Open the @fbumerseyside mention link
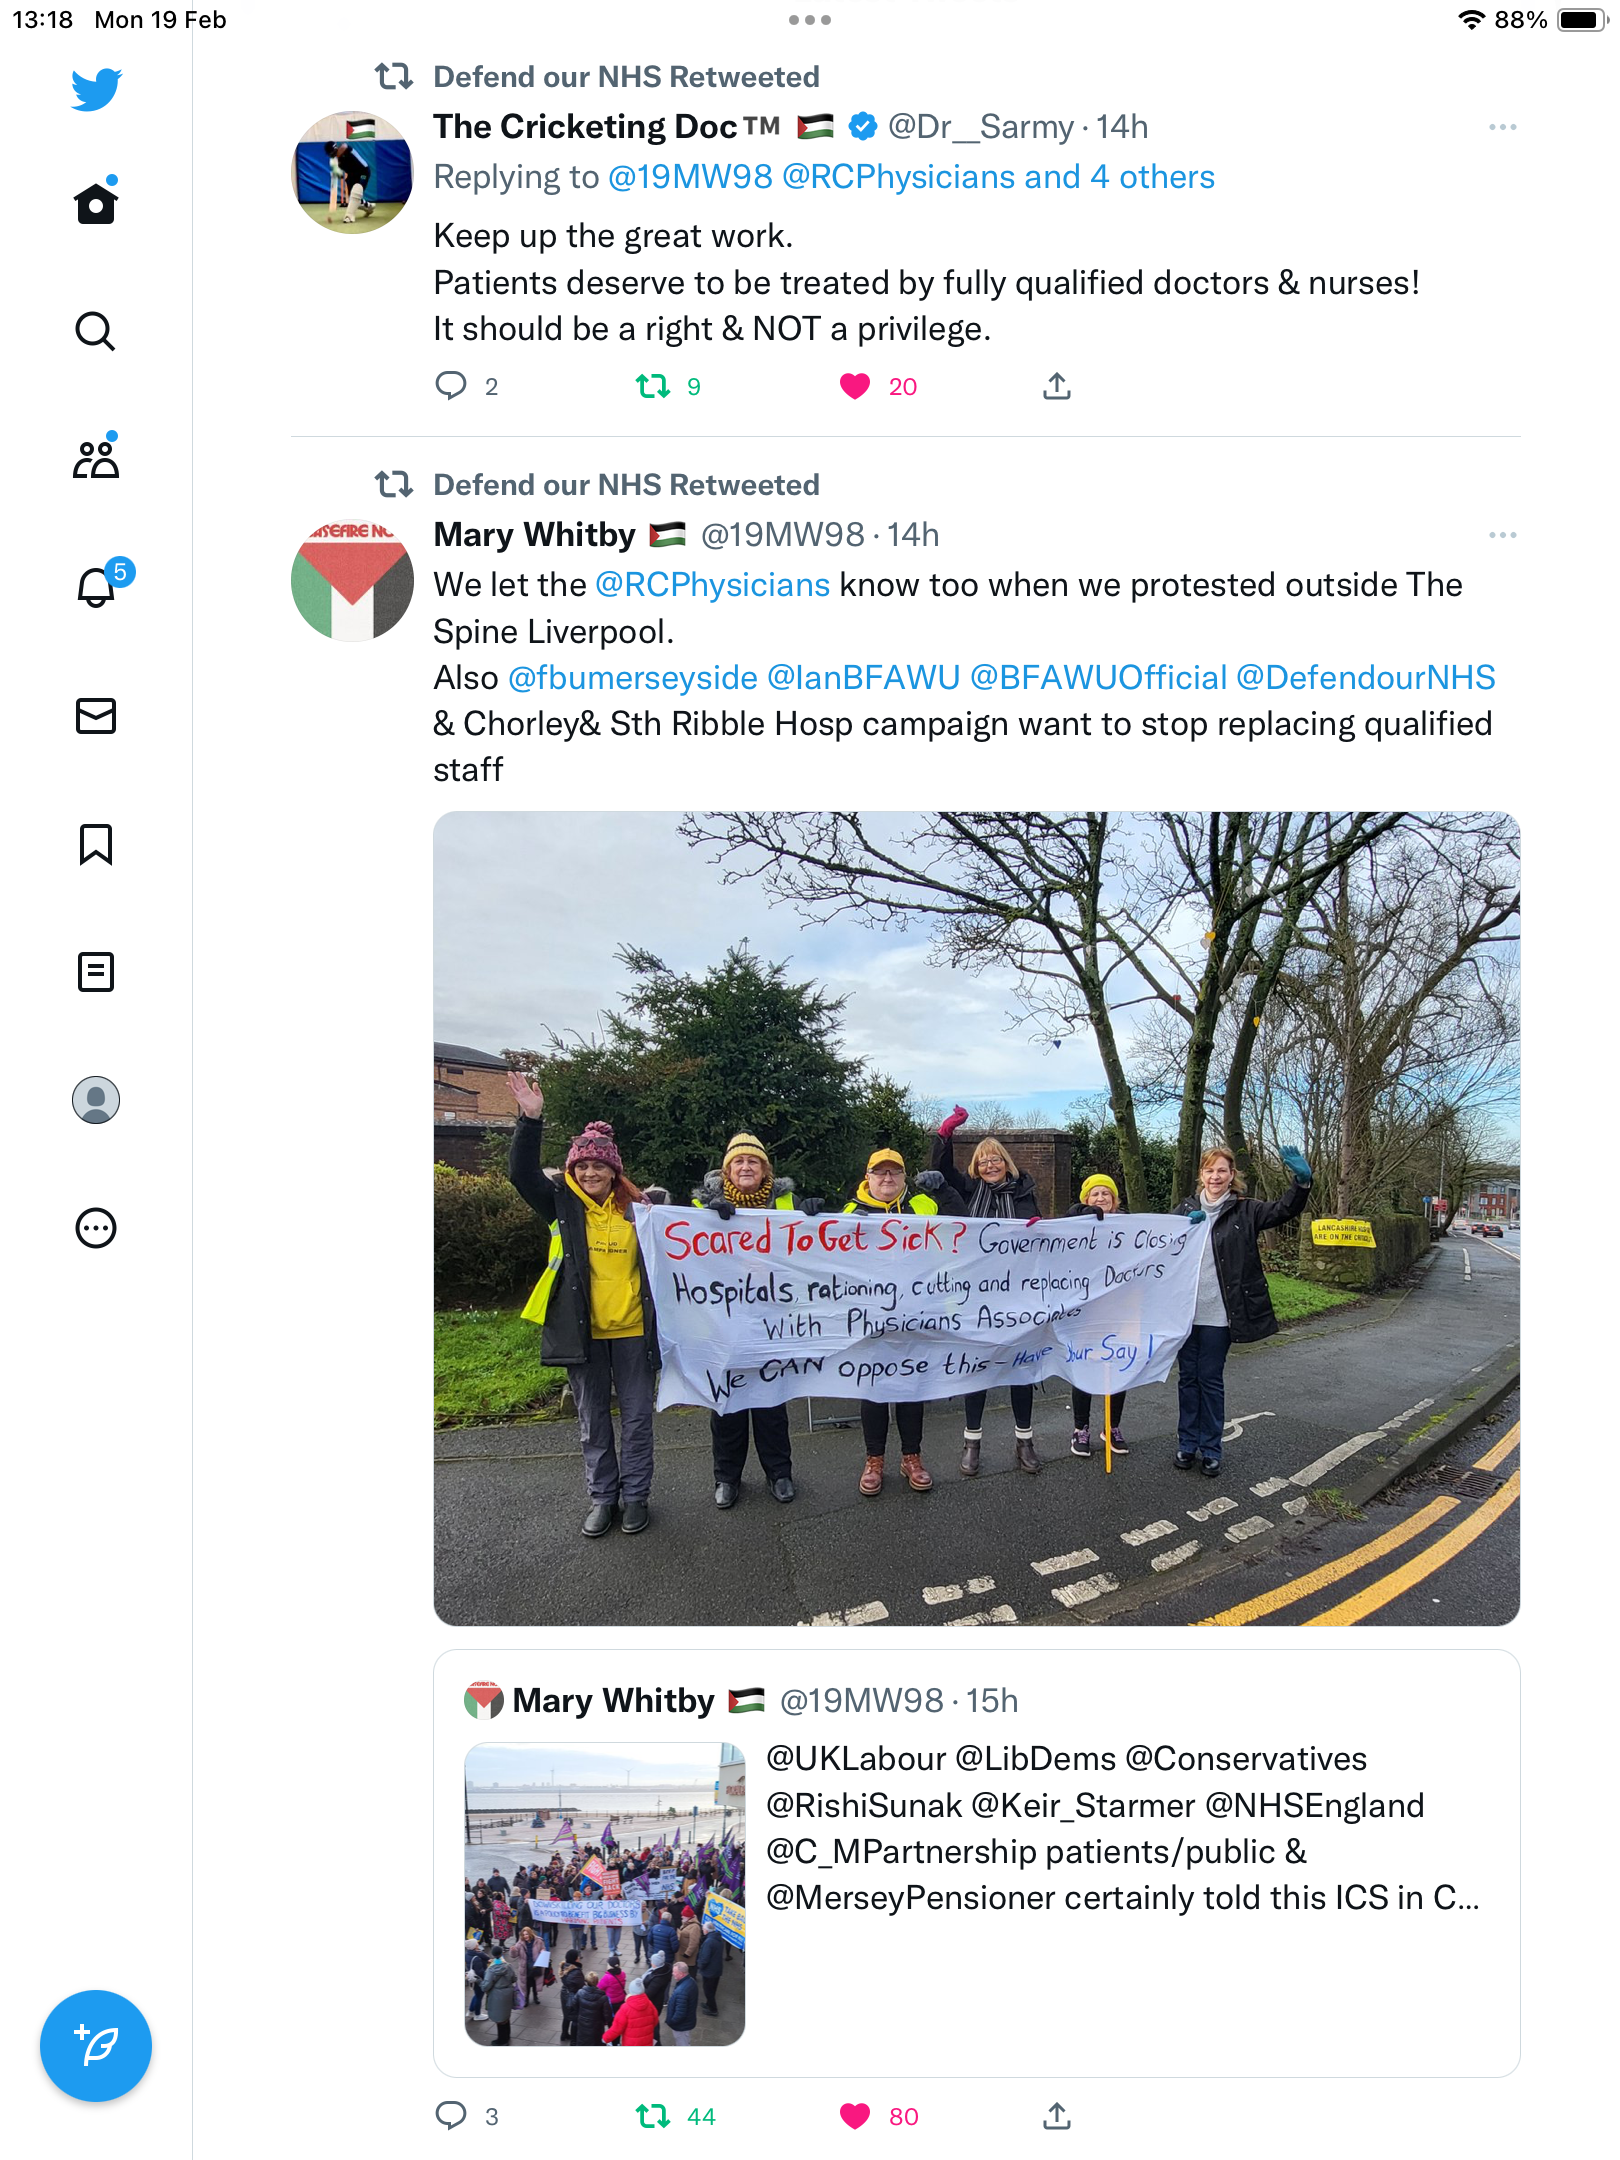The height and width of the screenshot is (2160, 1620). pyautogui.click(x=632, y=678)
